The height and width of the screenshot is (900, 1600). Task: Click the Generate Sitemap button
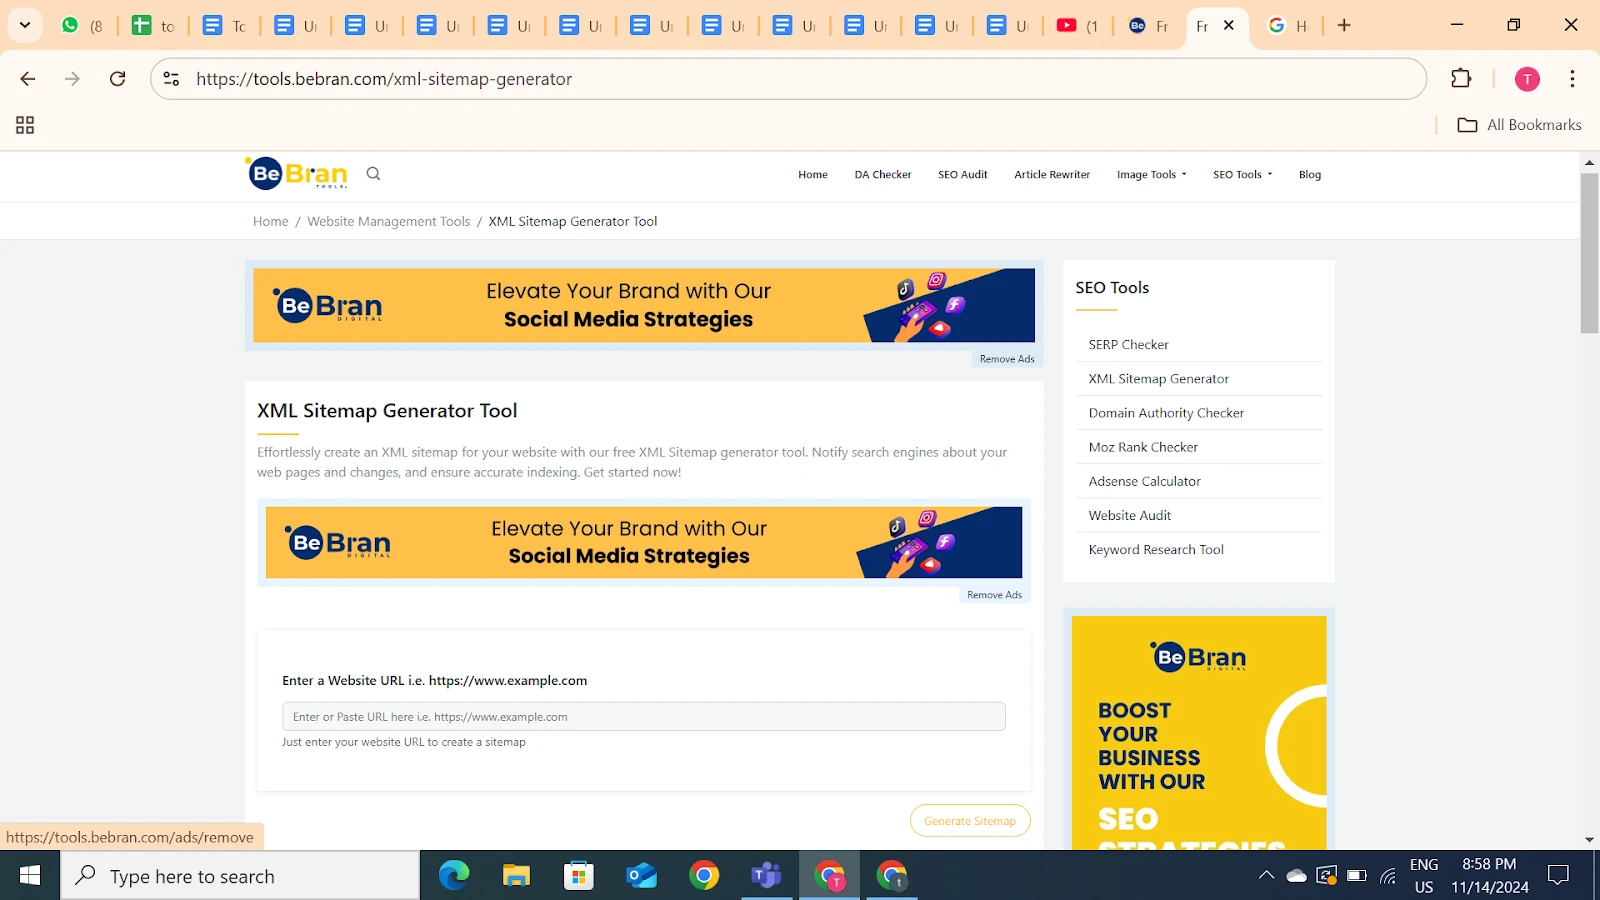(970, 821)
